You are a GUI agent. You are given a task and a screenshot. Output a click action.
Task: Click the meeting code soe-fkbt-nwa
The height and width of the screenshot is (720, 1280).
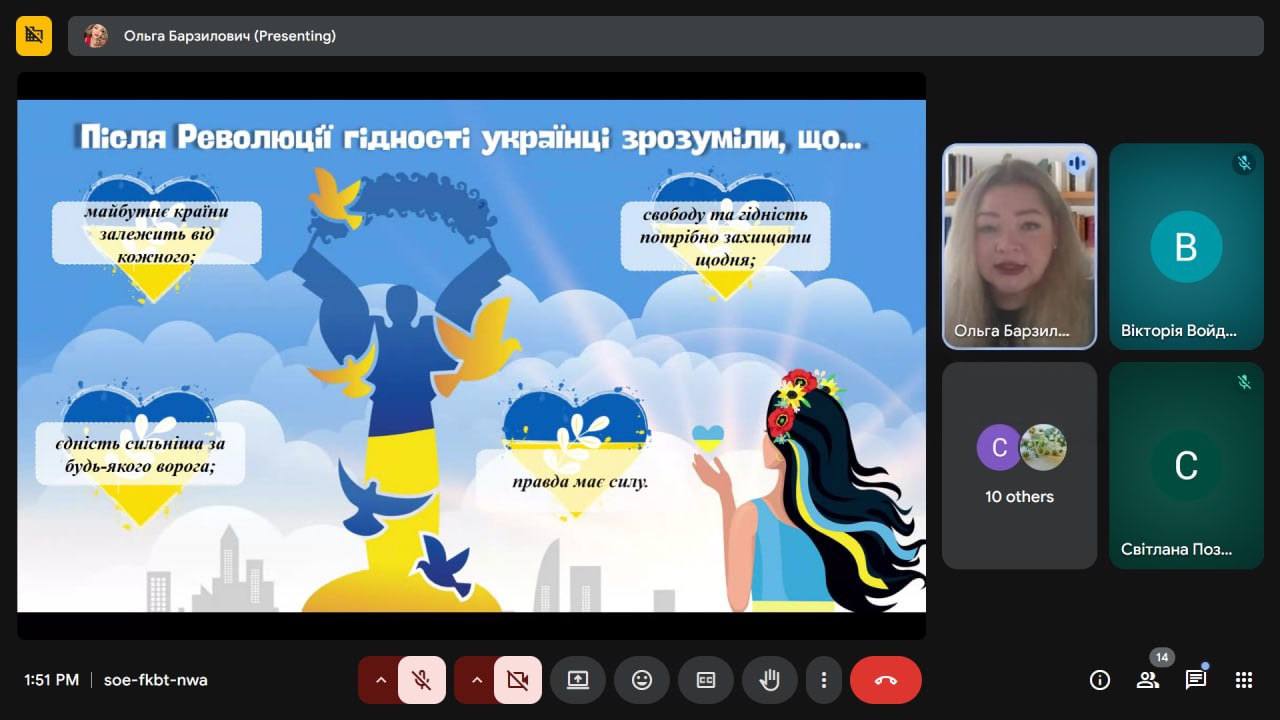click(x=156, y=680)
